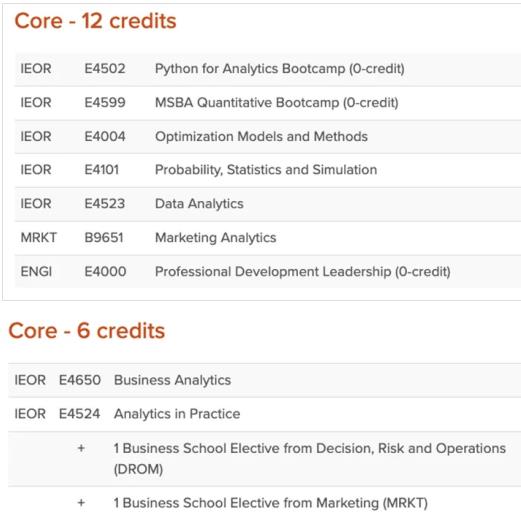
Task: Select the Core - 12 credits heading
Action: [x=95, y=21]
